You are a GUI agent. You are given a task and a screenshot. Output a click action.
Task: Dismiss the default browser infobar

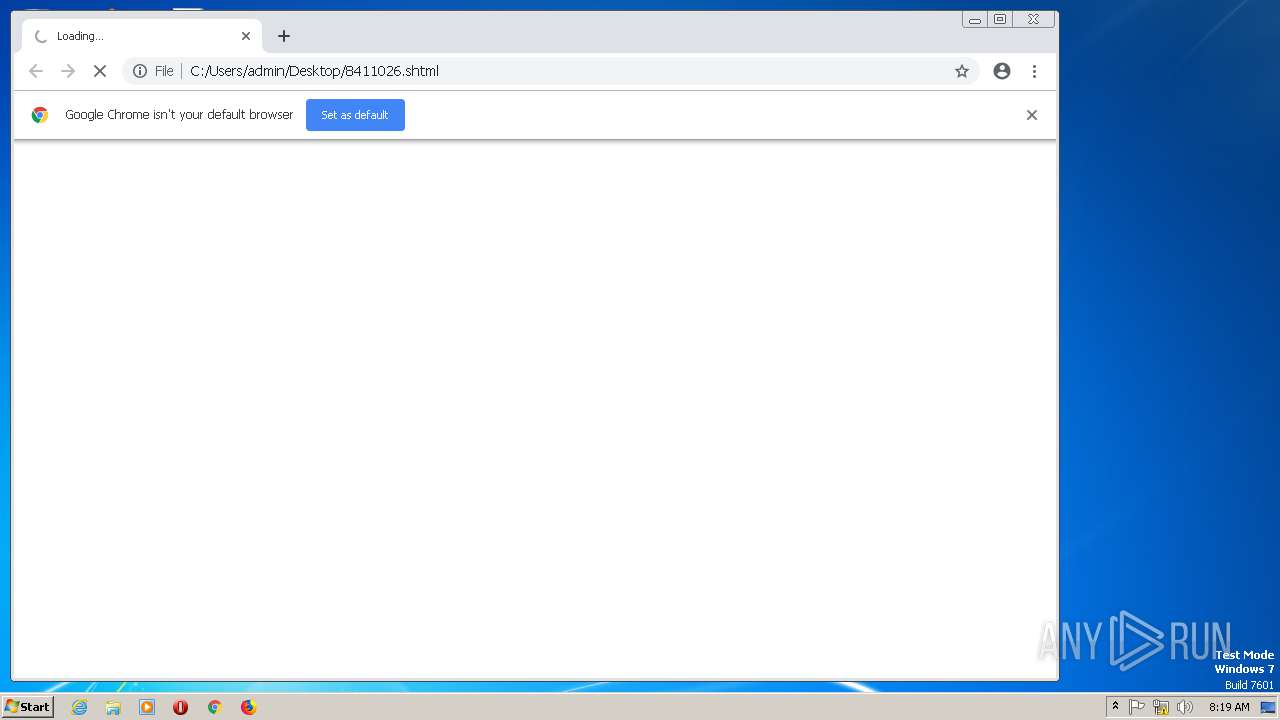pos(1032,115)
